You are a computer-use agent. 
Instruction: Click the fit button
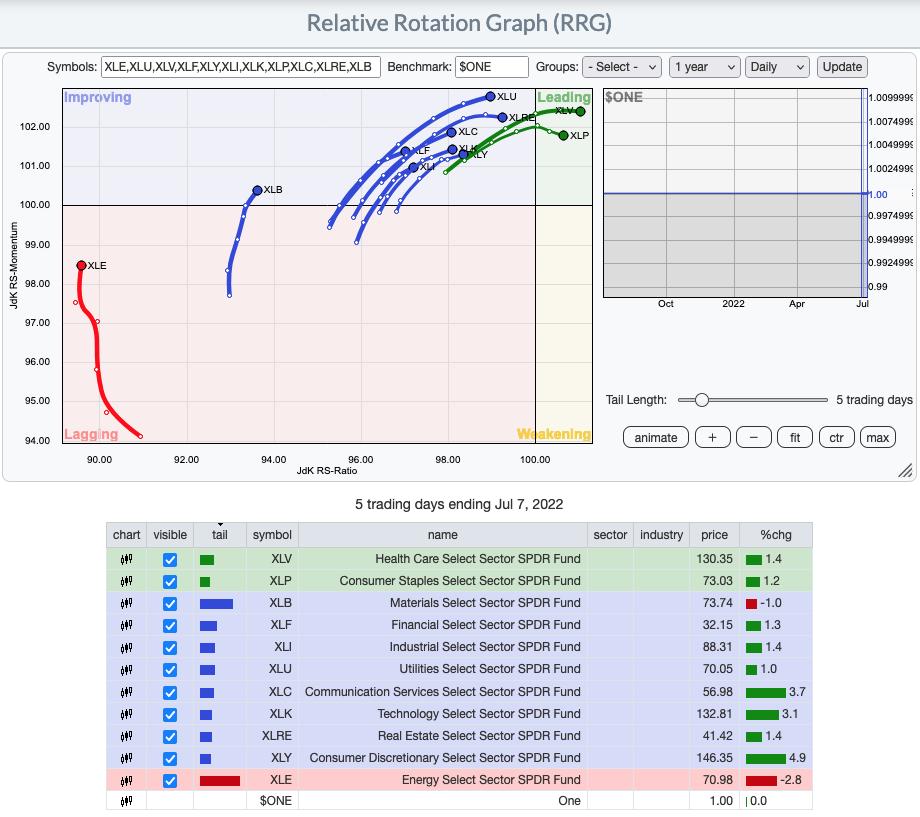[x=795, y=437]
